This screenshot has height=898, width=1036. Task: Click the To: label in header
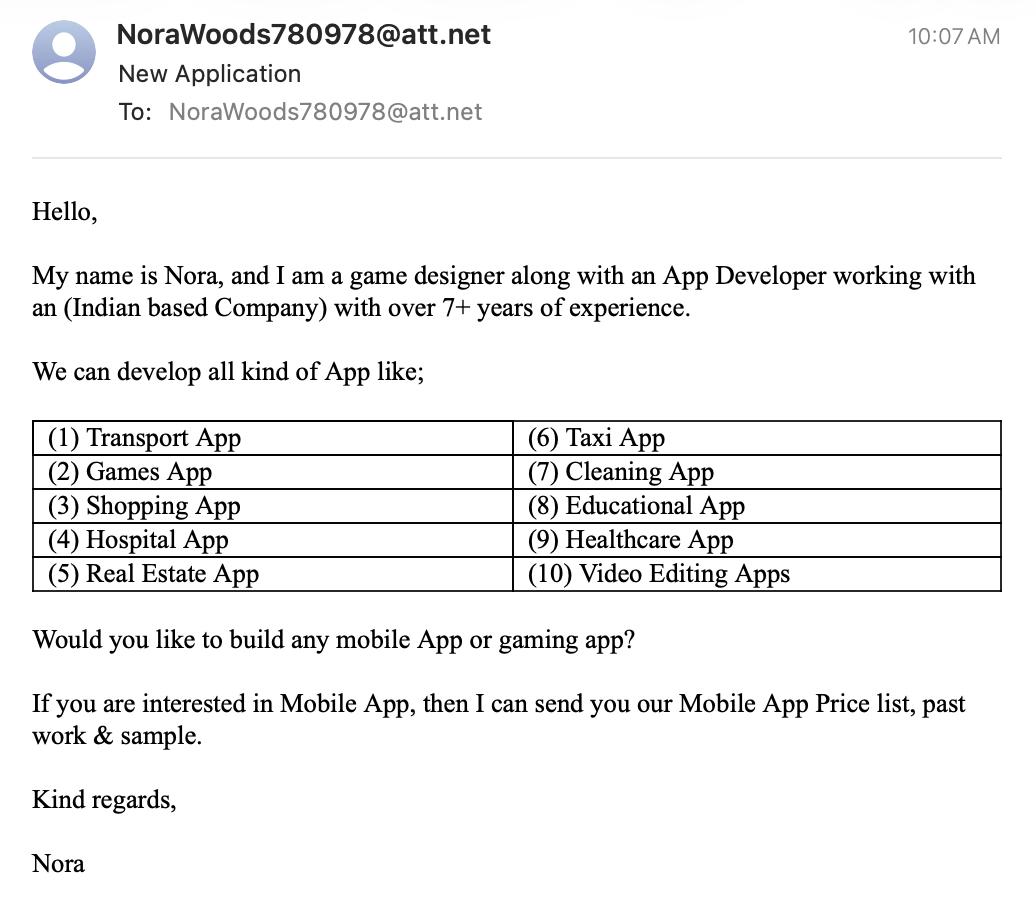point(135,112)
